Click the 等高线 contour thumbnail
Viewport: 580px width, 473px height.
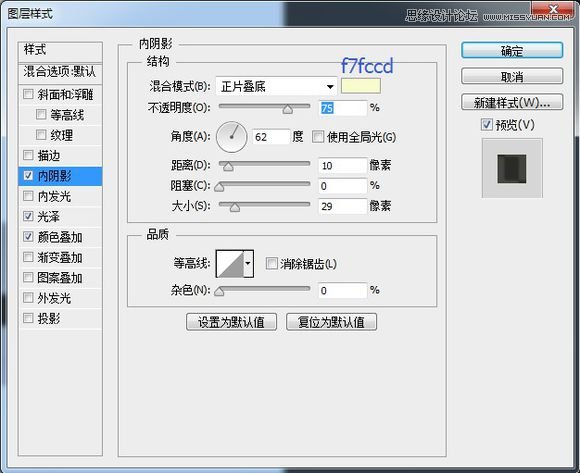click(230, 263)
